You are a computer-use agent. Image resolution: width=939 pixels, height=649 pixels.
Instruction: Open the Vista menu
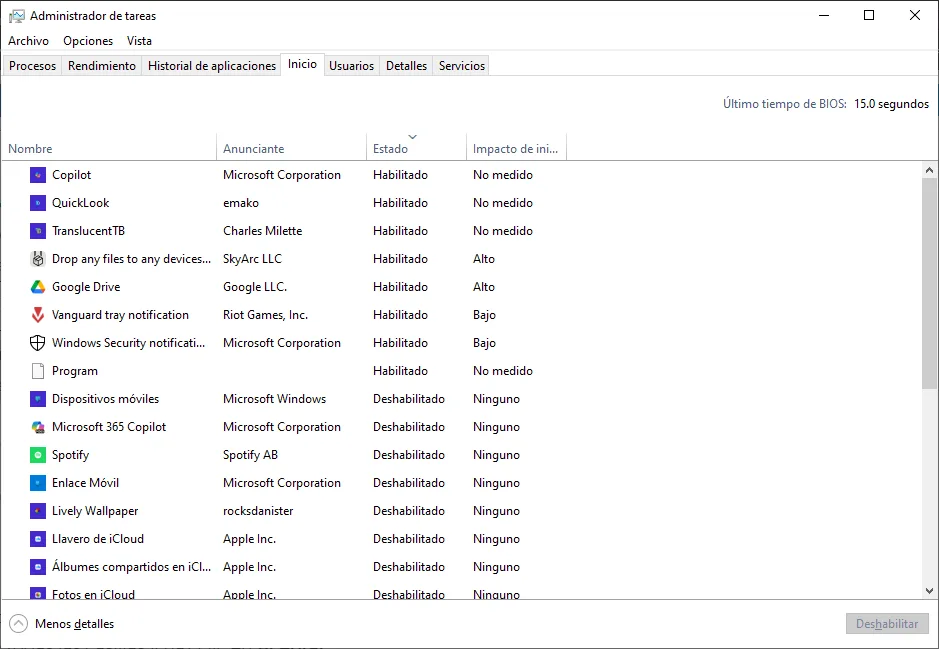click(139, 41)
